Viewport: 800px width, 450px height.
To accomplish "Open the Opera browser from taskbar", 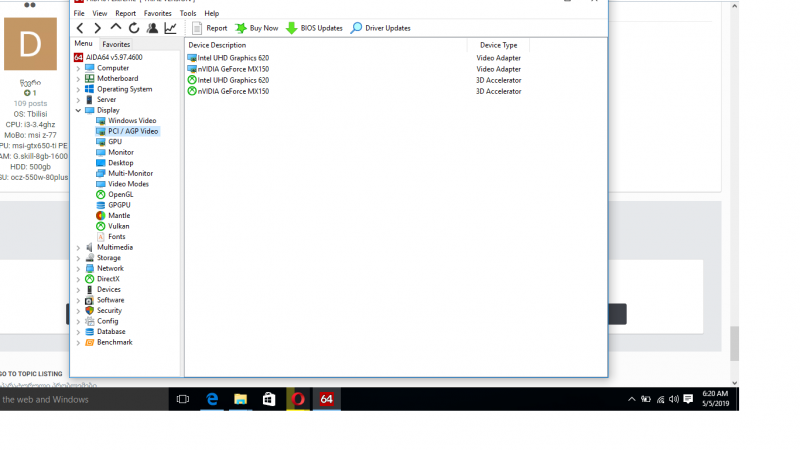I will click(x=298, y=399).
